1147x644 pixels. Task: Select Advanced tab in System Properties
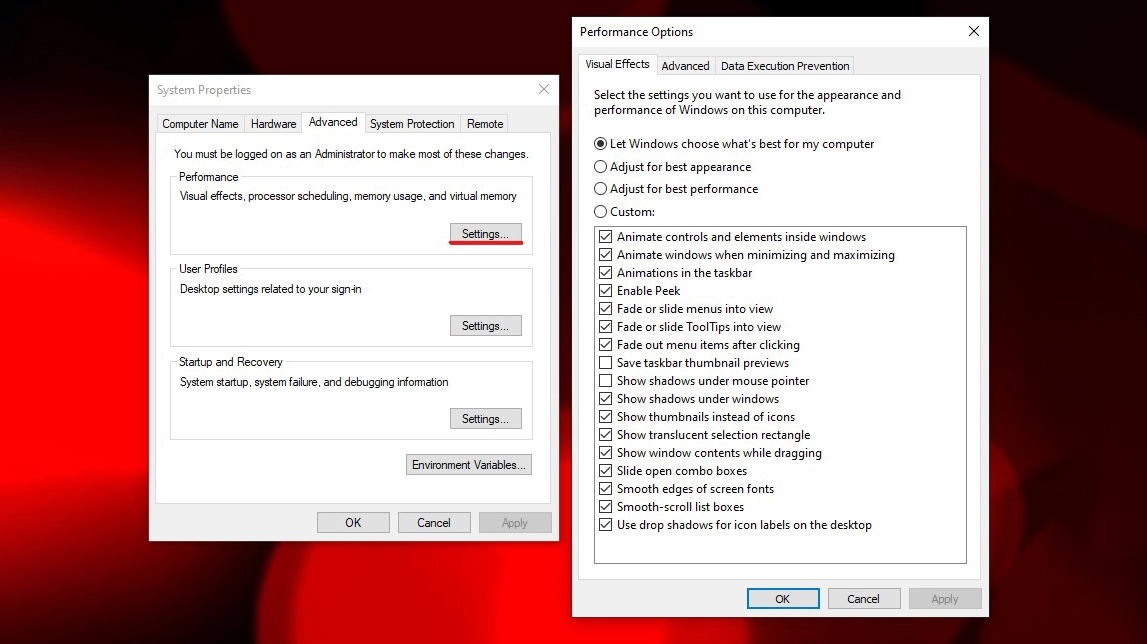click(x=333, y=122)
